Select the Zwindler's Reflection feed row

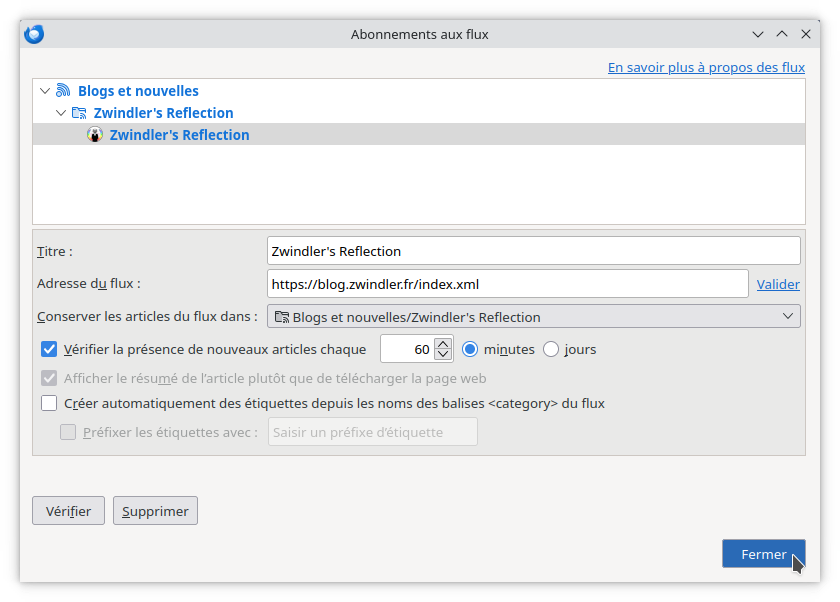pyautogui.click(x=180, y=135)
